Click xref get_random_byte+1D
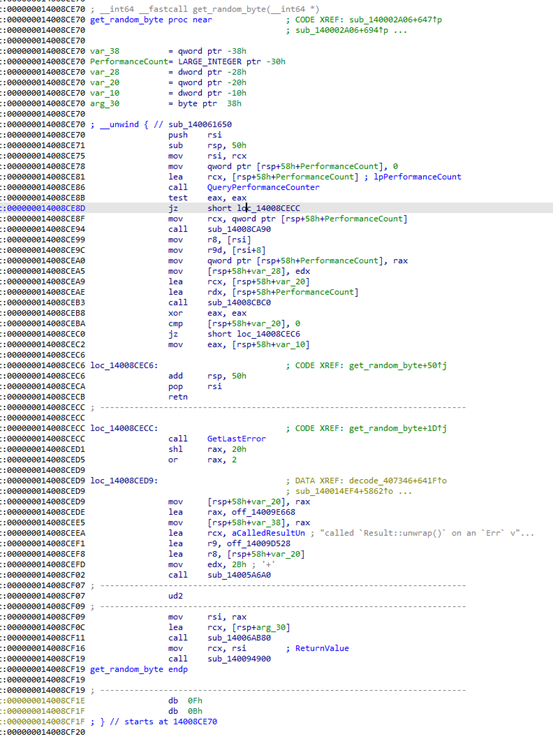 pyautogui.click(x=398, y=429)
